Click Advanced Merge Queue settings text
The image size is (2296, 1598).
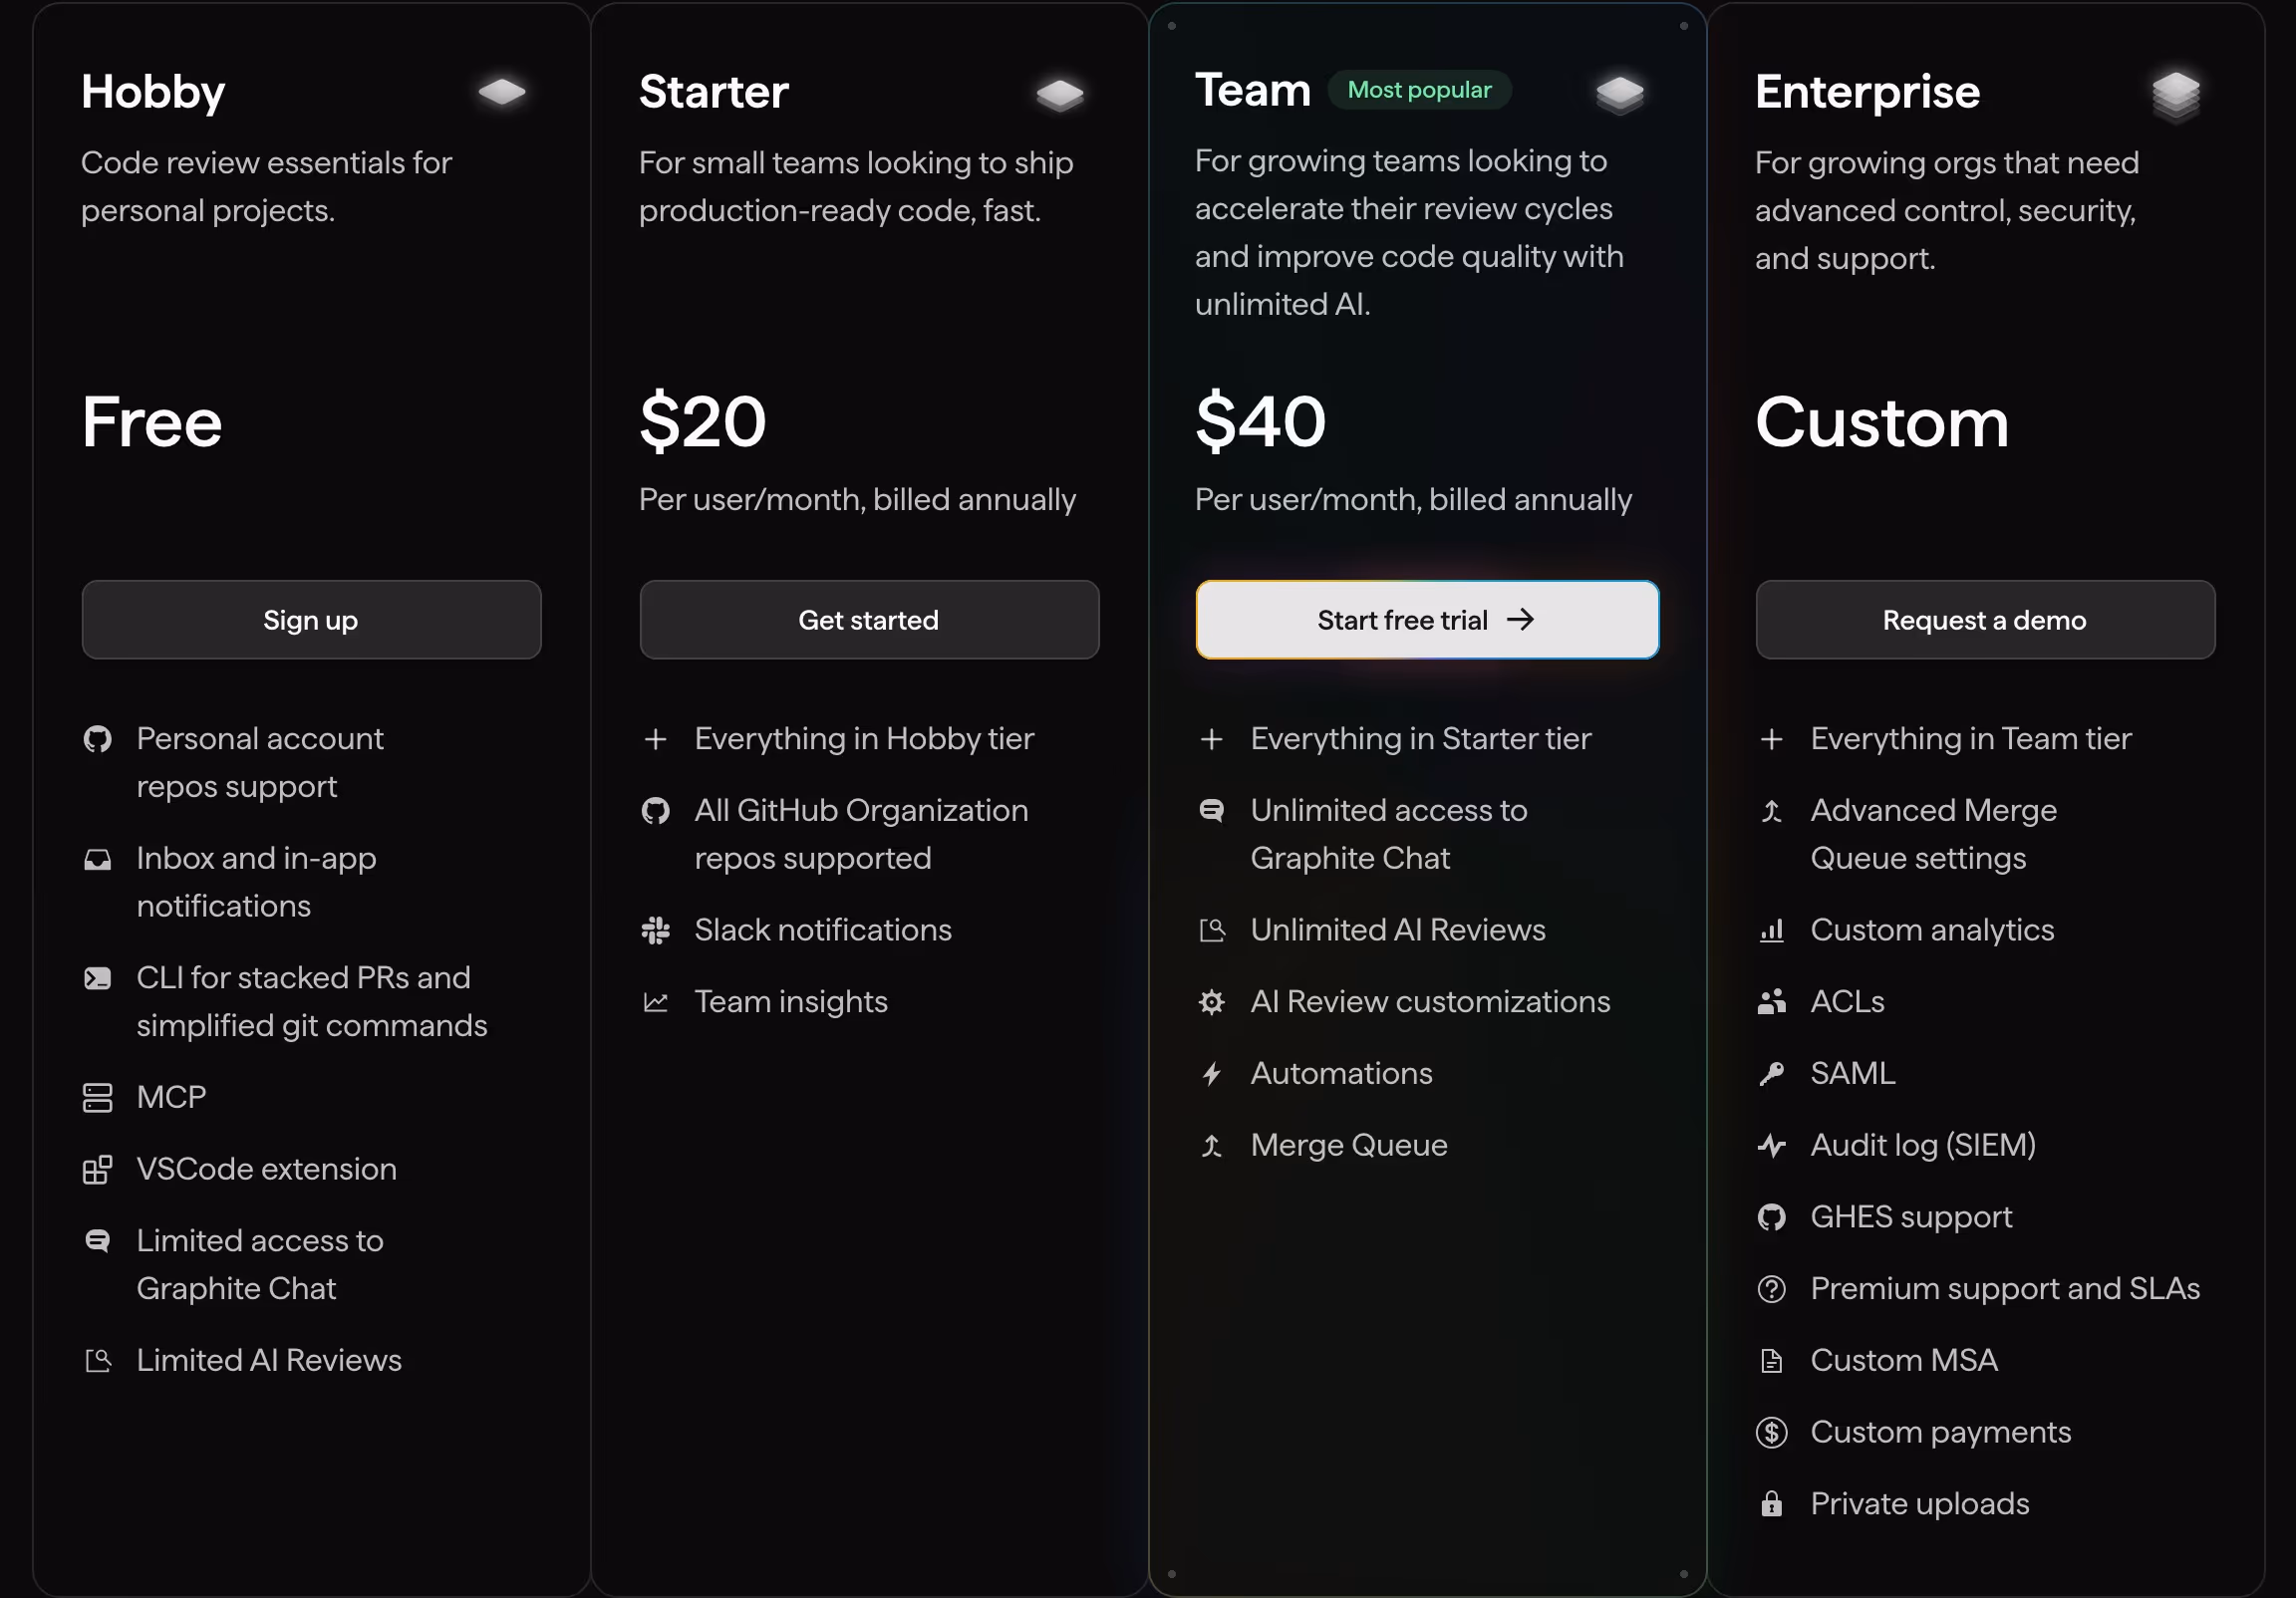click(1934, 834)
